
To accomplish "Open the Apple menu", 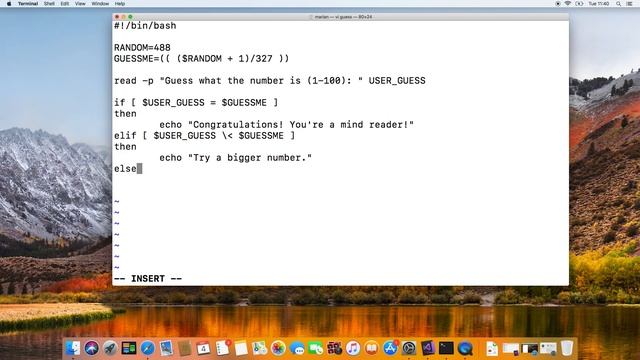I will tap(9, 4).
